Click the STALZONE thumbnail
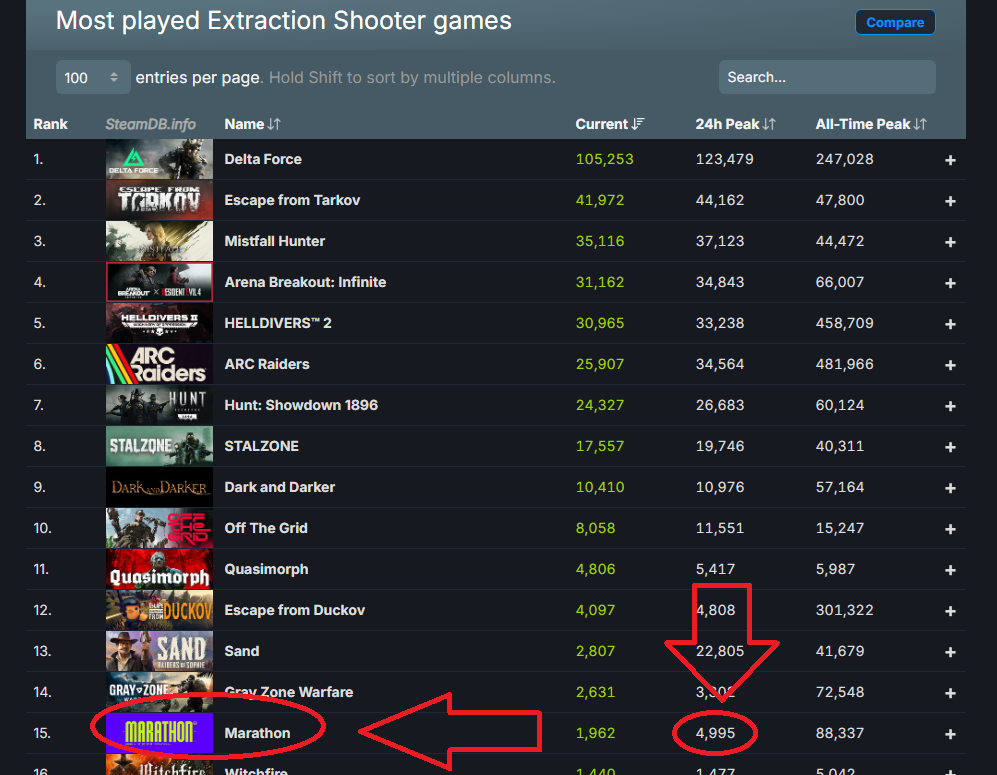Screen dimensions: 997x775 pos(159,446)
